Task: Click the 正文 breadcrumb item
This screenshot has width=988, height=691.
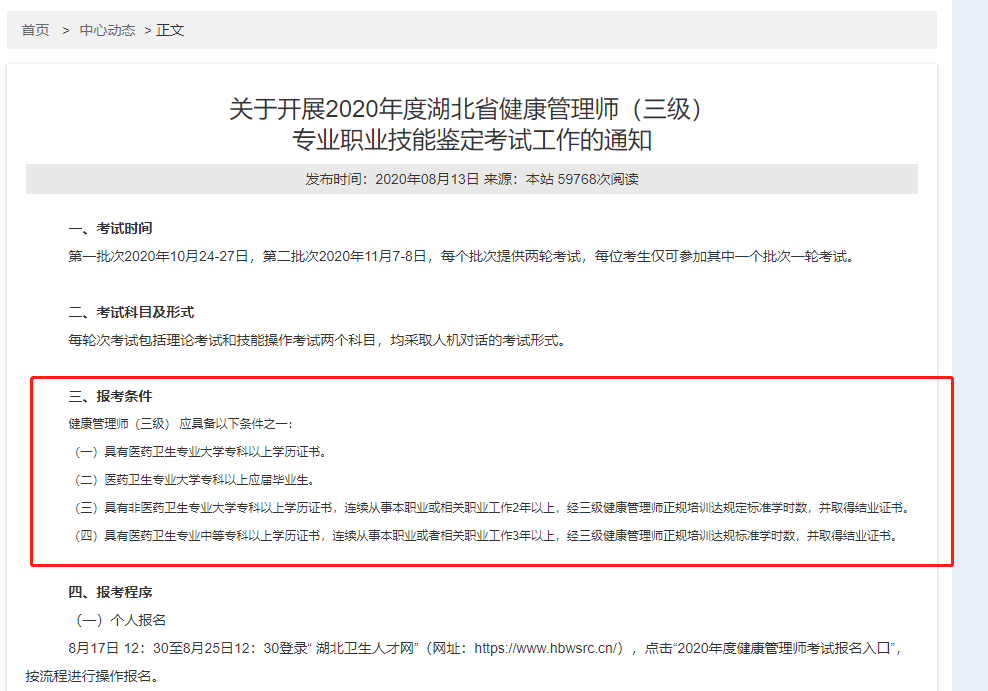Action: pos(170,30)
